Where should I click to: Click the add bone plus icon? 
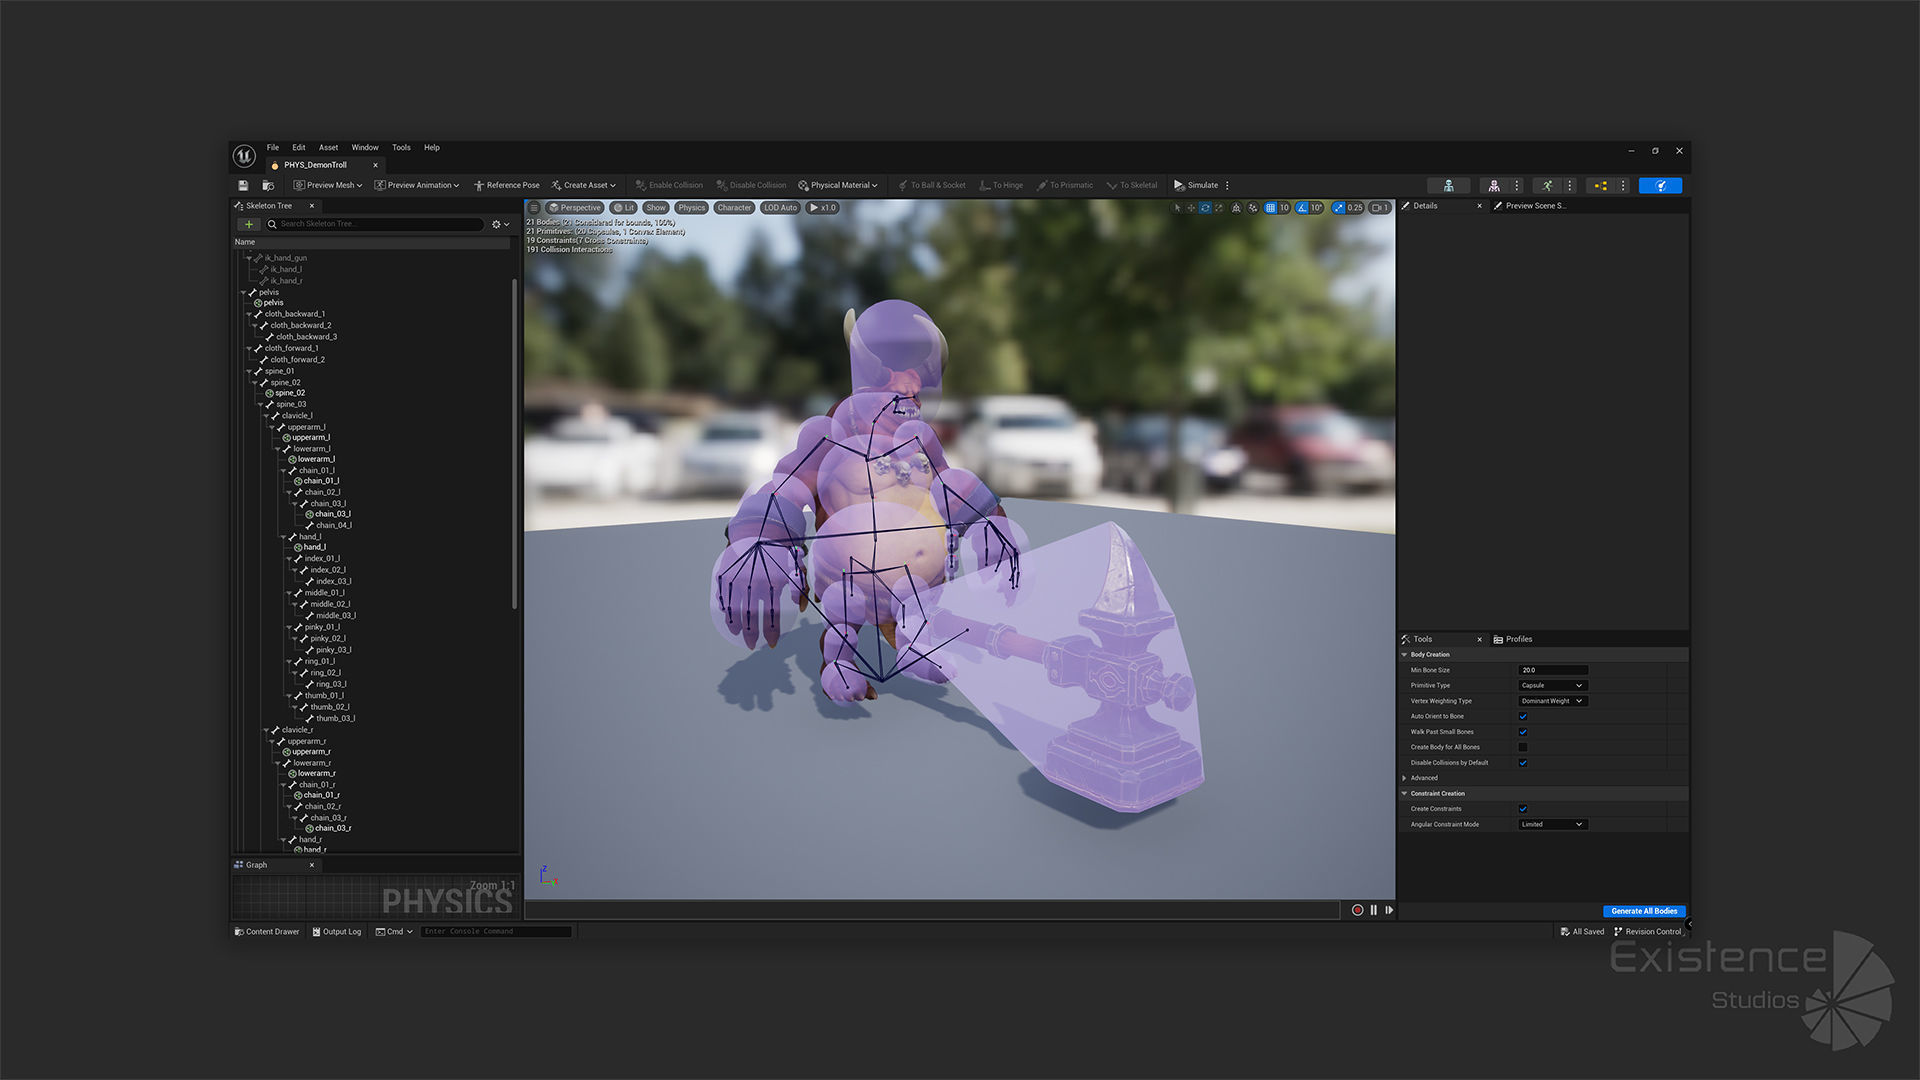click(x=249, y=224)
